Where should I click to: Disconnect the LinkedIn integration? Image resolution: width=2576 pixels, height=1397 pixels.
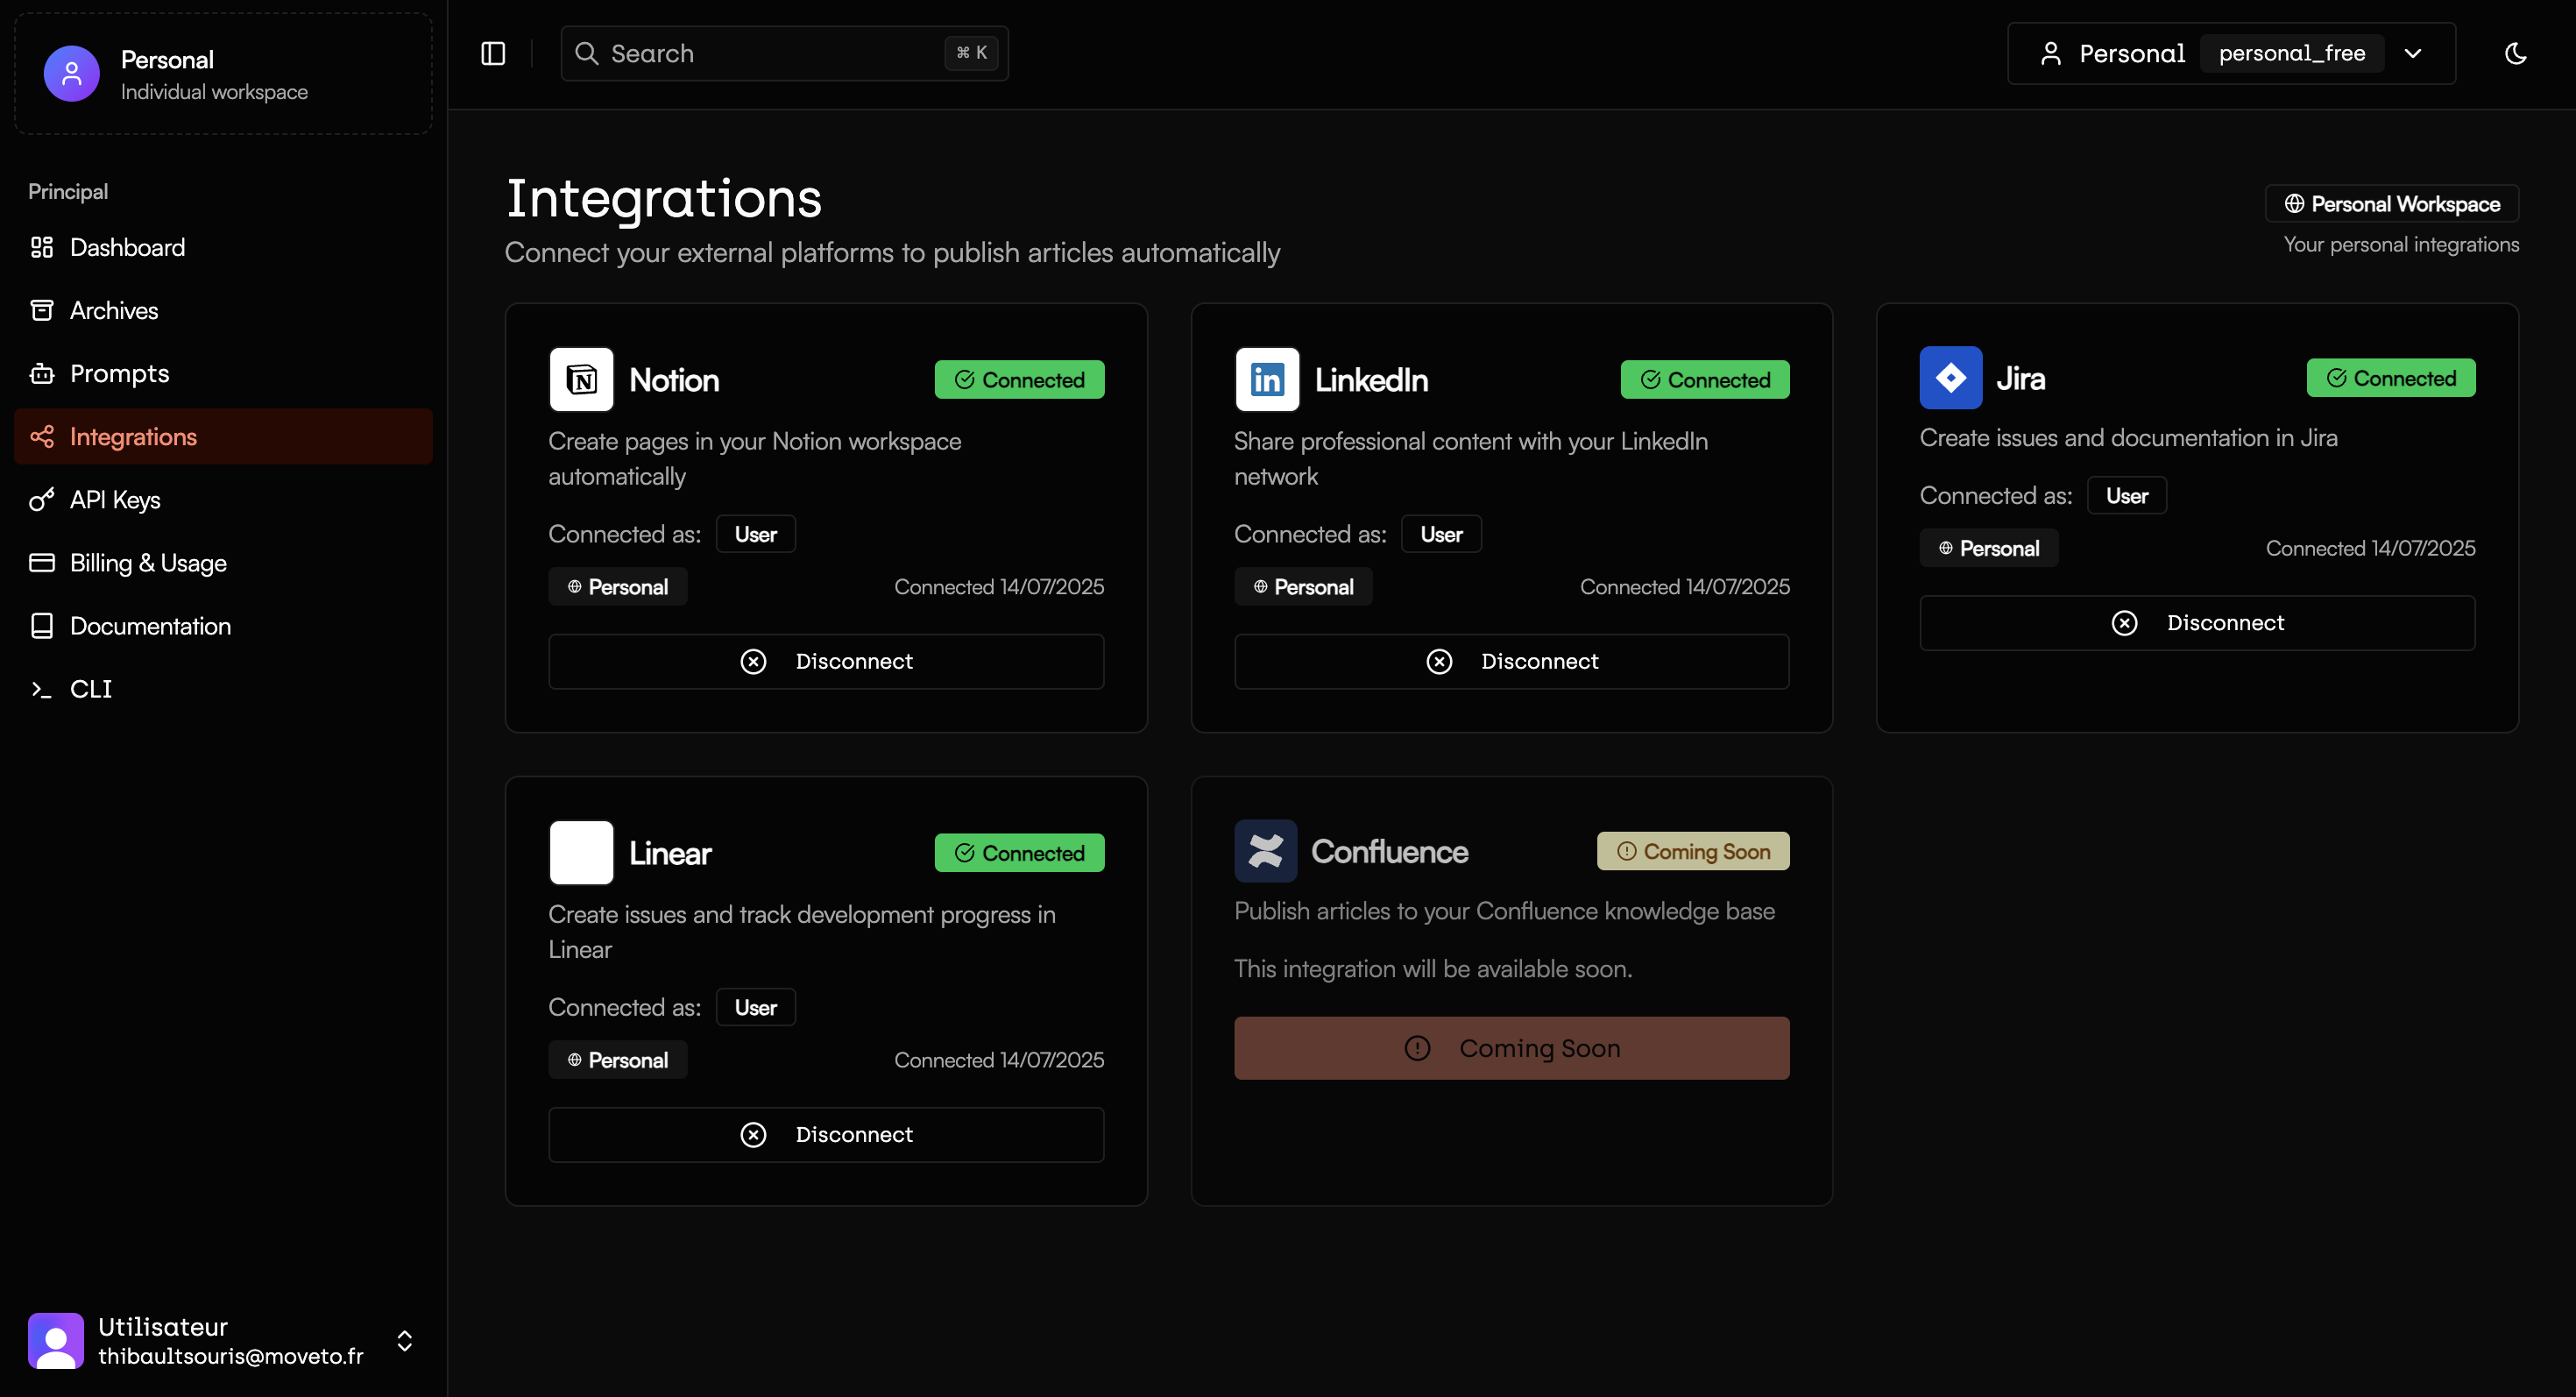coord(1511,661)
